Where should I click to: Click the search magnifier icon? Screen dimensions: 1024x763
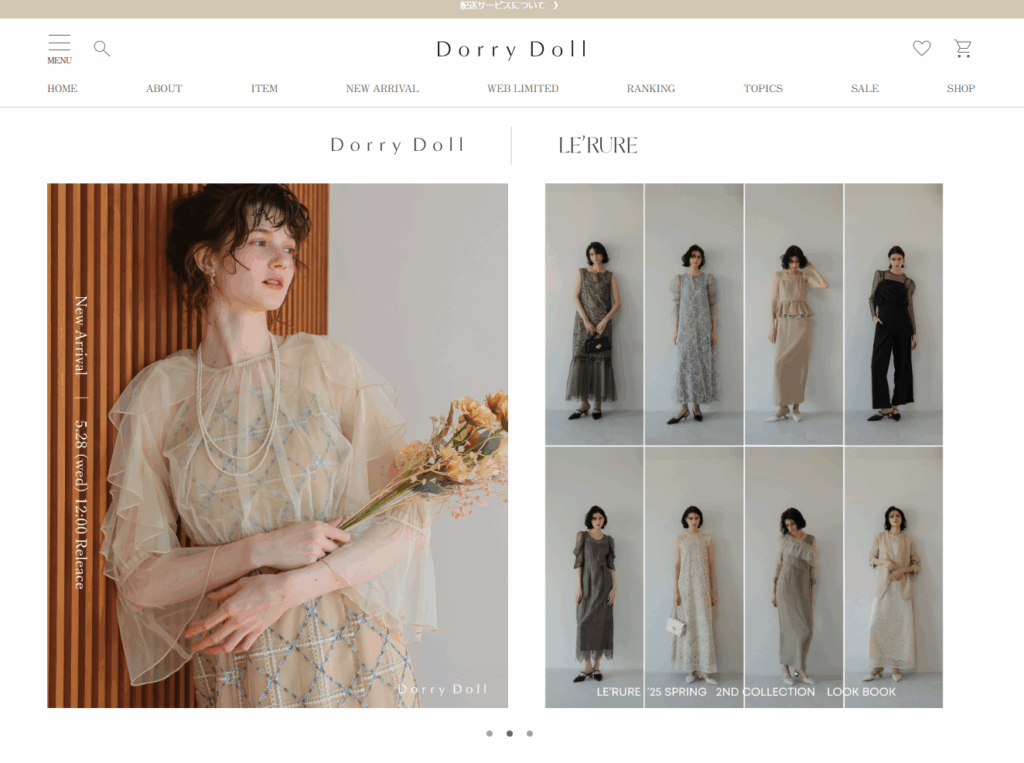click(101, 48)
